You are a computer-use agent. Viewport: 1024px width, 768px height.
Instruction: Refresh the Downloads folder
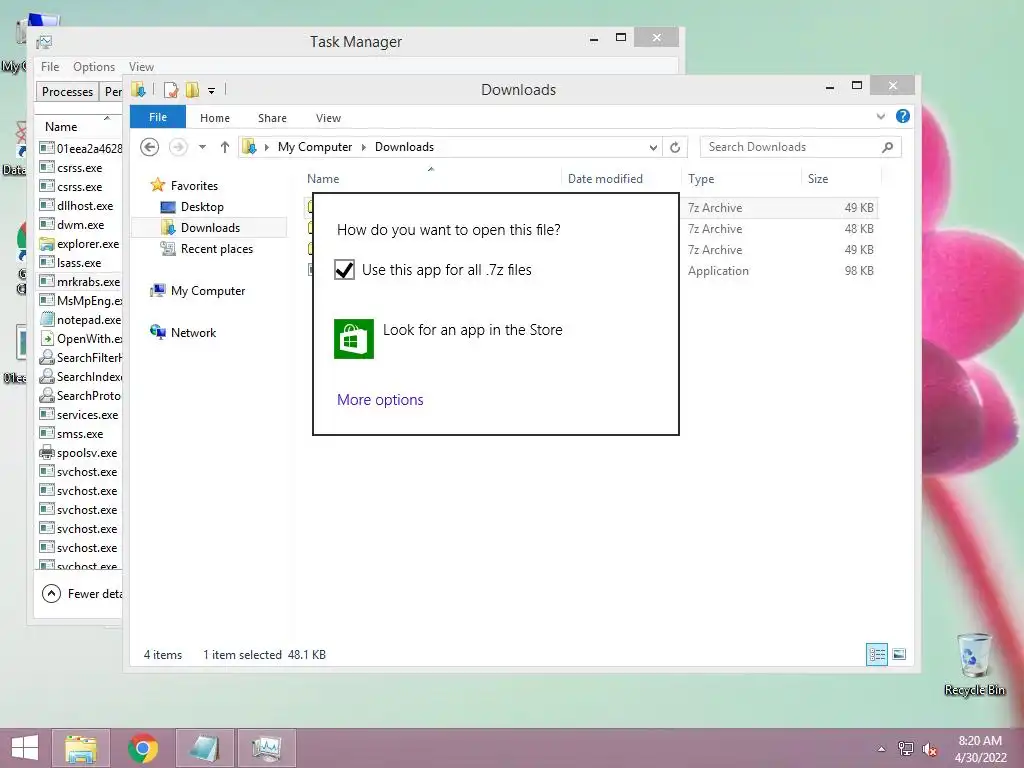coord(675,147)
